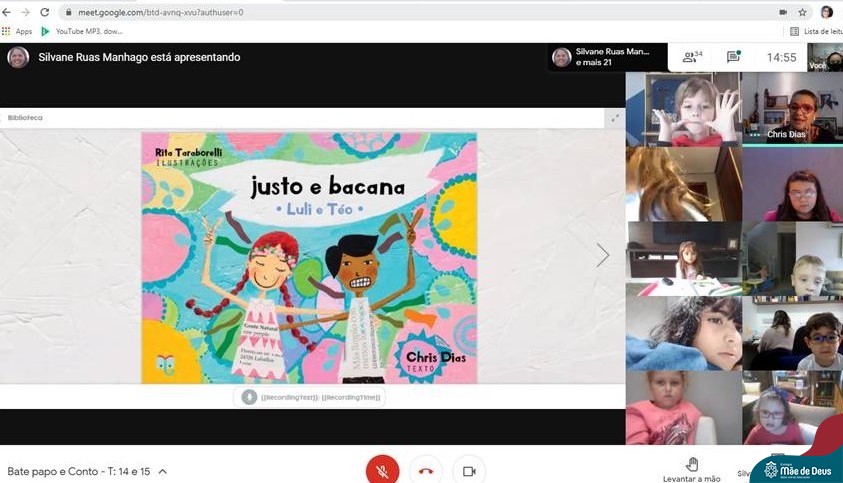Expand the Biblioteca presentation to fullscreen
Viewport: 843px width, 483px height.
coord(615,118)
